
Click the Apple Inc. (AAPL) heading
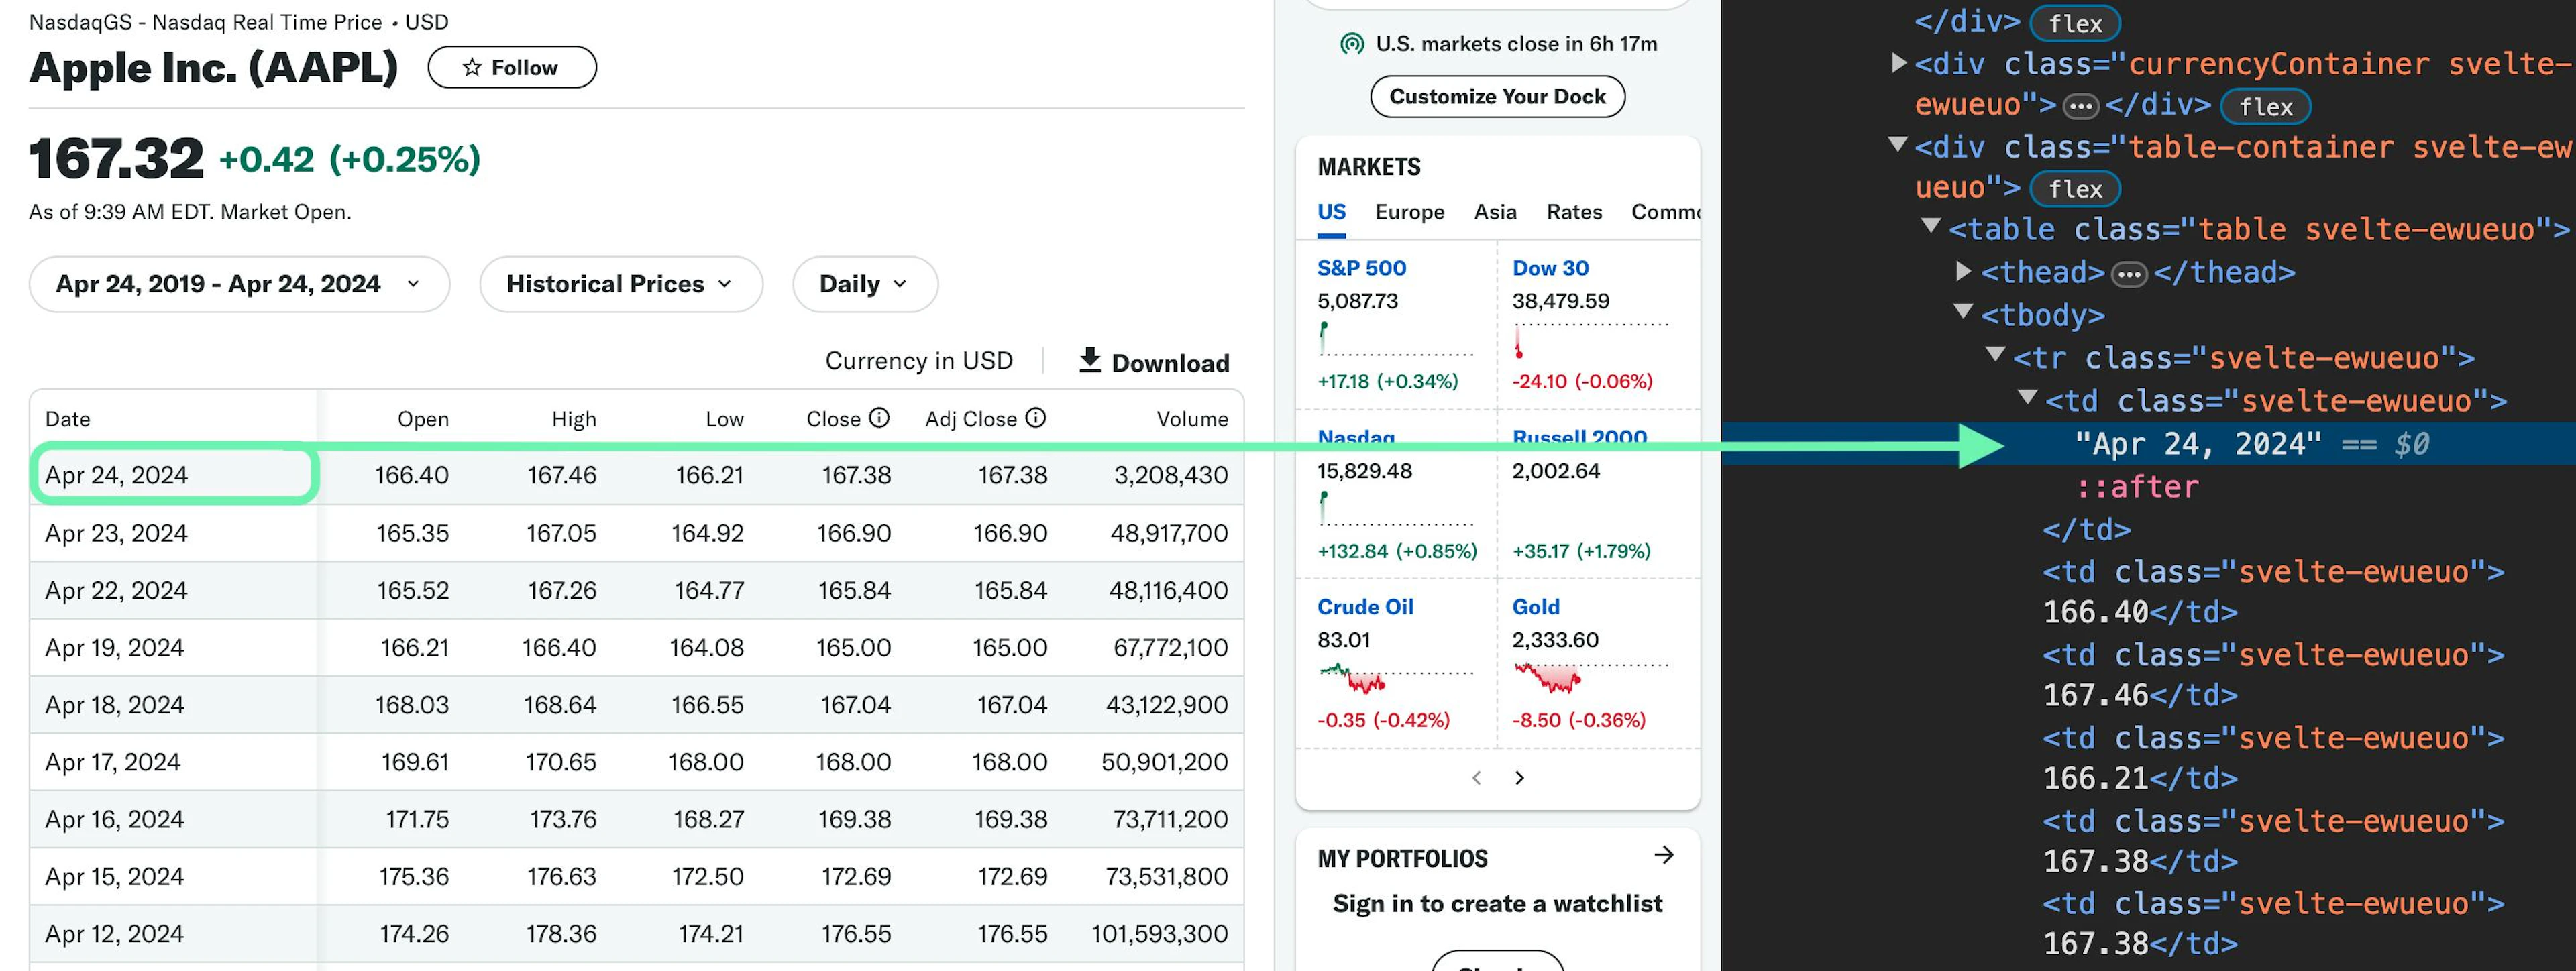click(x=213, y=67)
